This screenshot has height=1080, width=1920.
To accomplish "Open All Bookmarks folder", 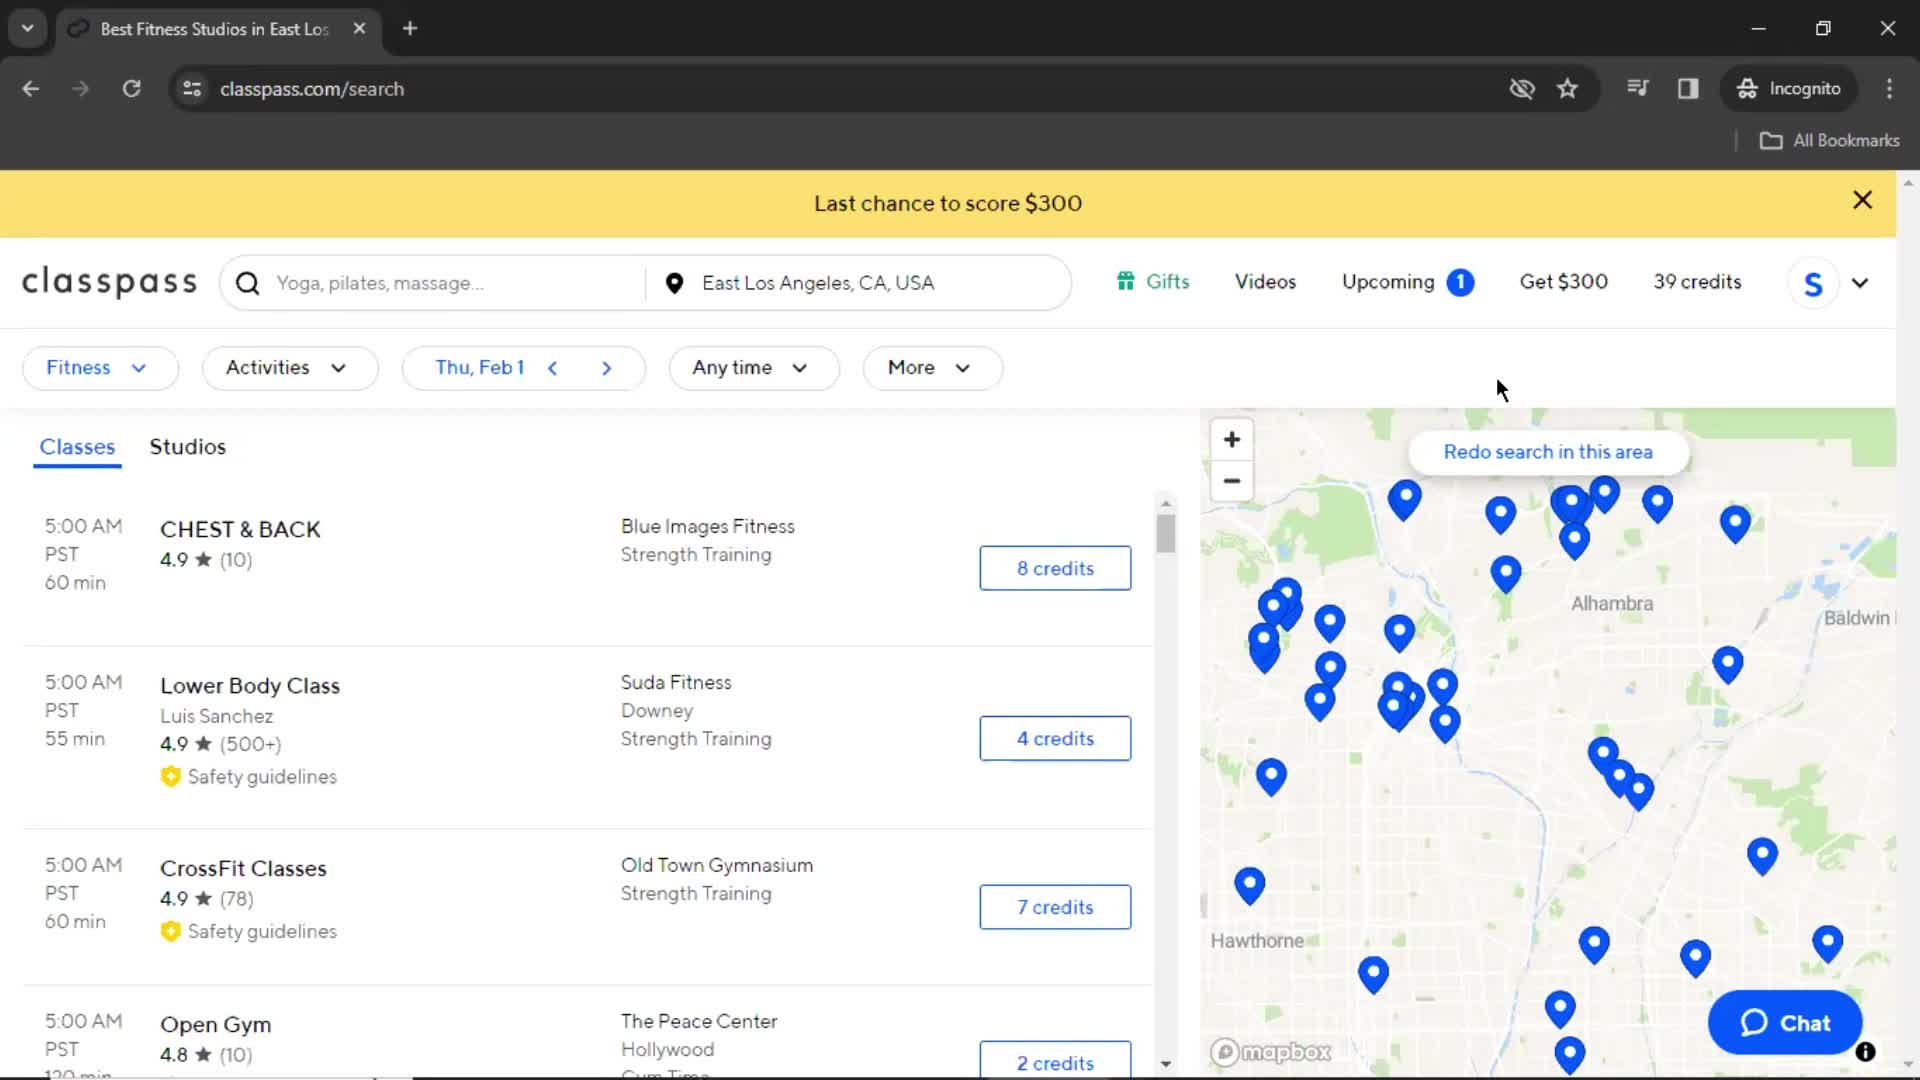I will pyautogui.click(x=1830, y=141).
